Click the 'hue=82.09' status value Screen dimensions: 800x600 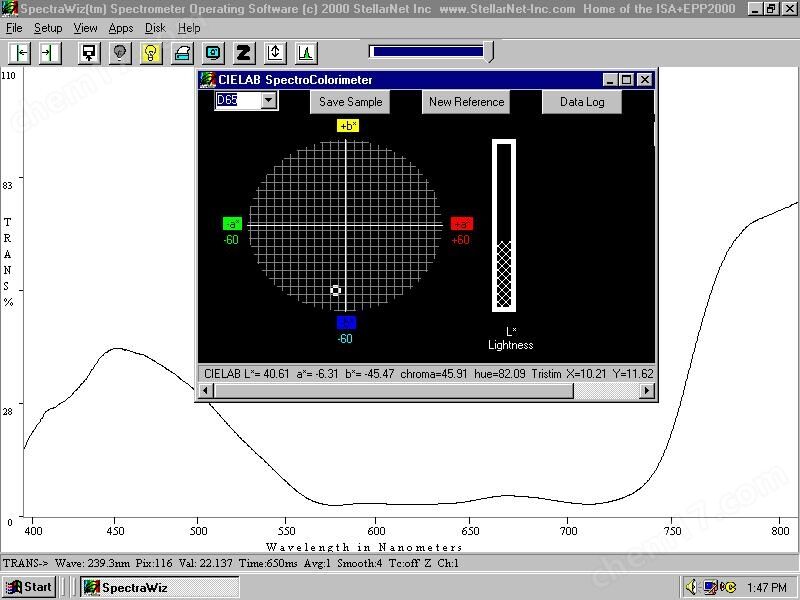tap(499, 374)
